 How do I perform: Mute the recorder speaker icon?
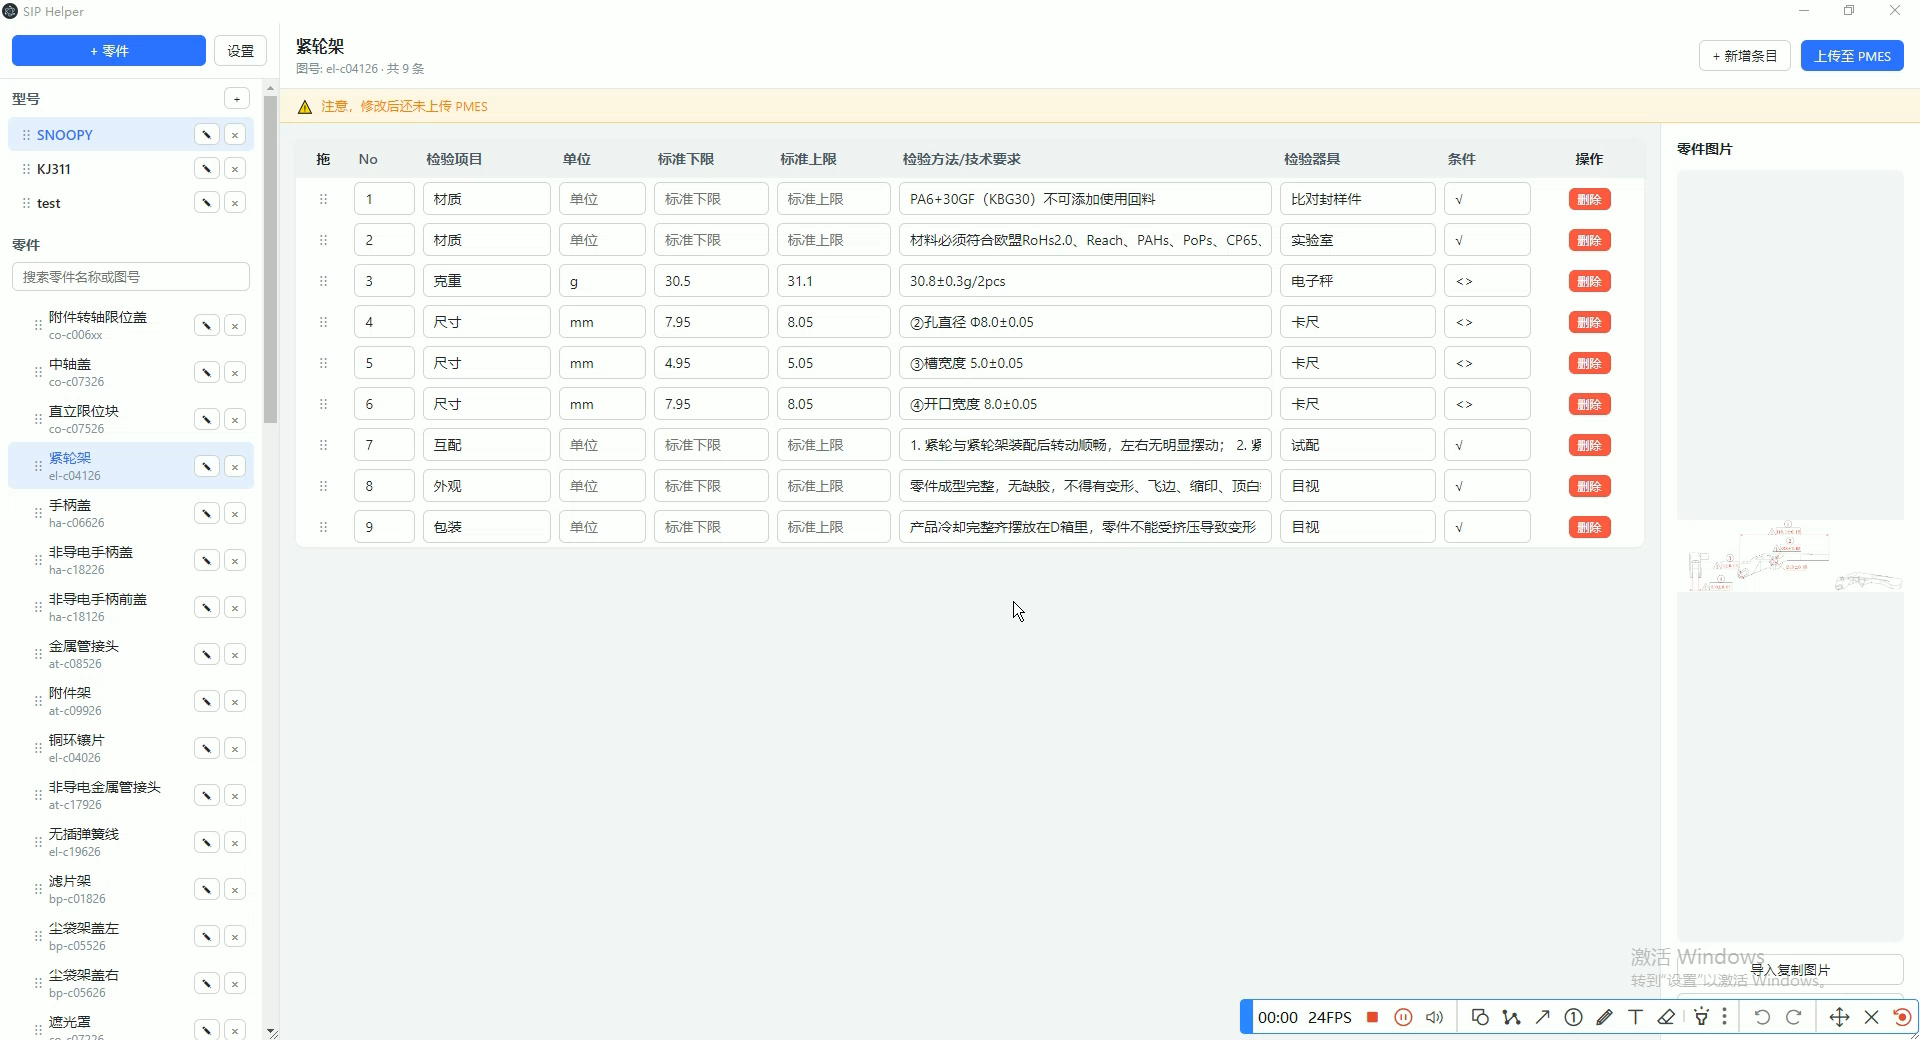pos(1434,1017)
